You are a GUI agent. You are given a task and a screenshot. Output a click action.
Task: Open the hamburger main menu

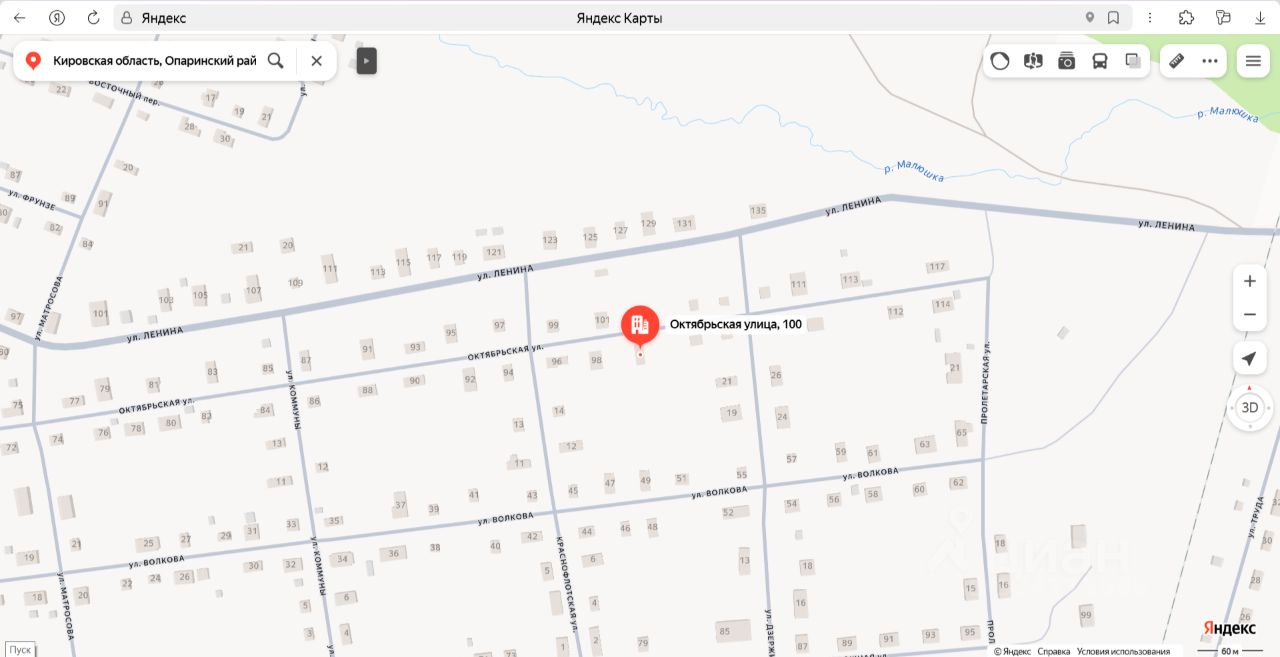tap(1253, 61)
